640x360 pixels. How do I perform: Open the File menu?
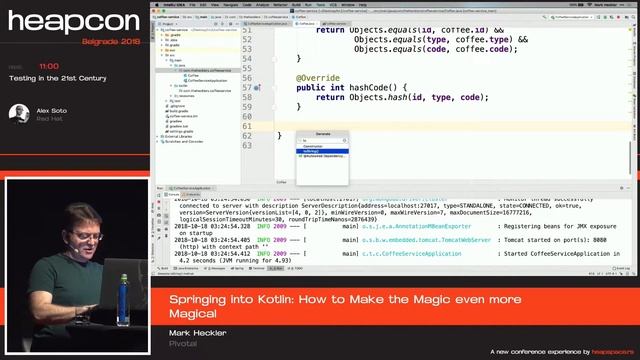pyautogui.click(x=192, y=5)
